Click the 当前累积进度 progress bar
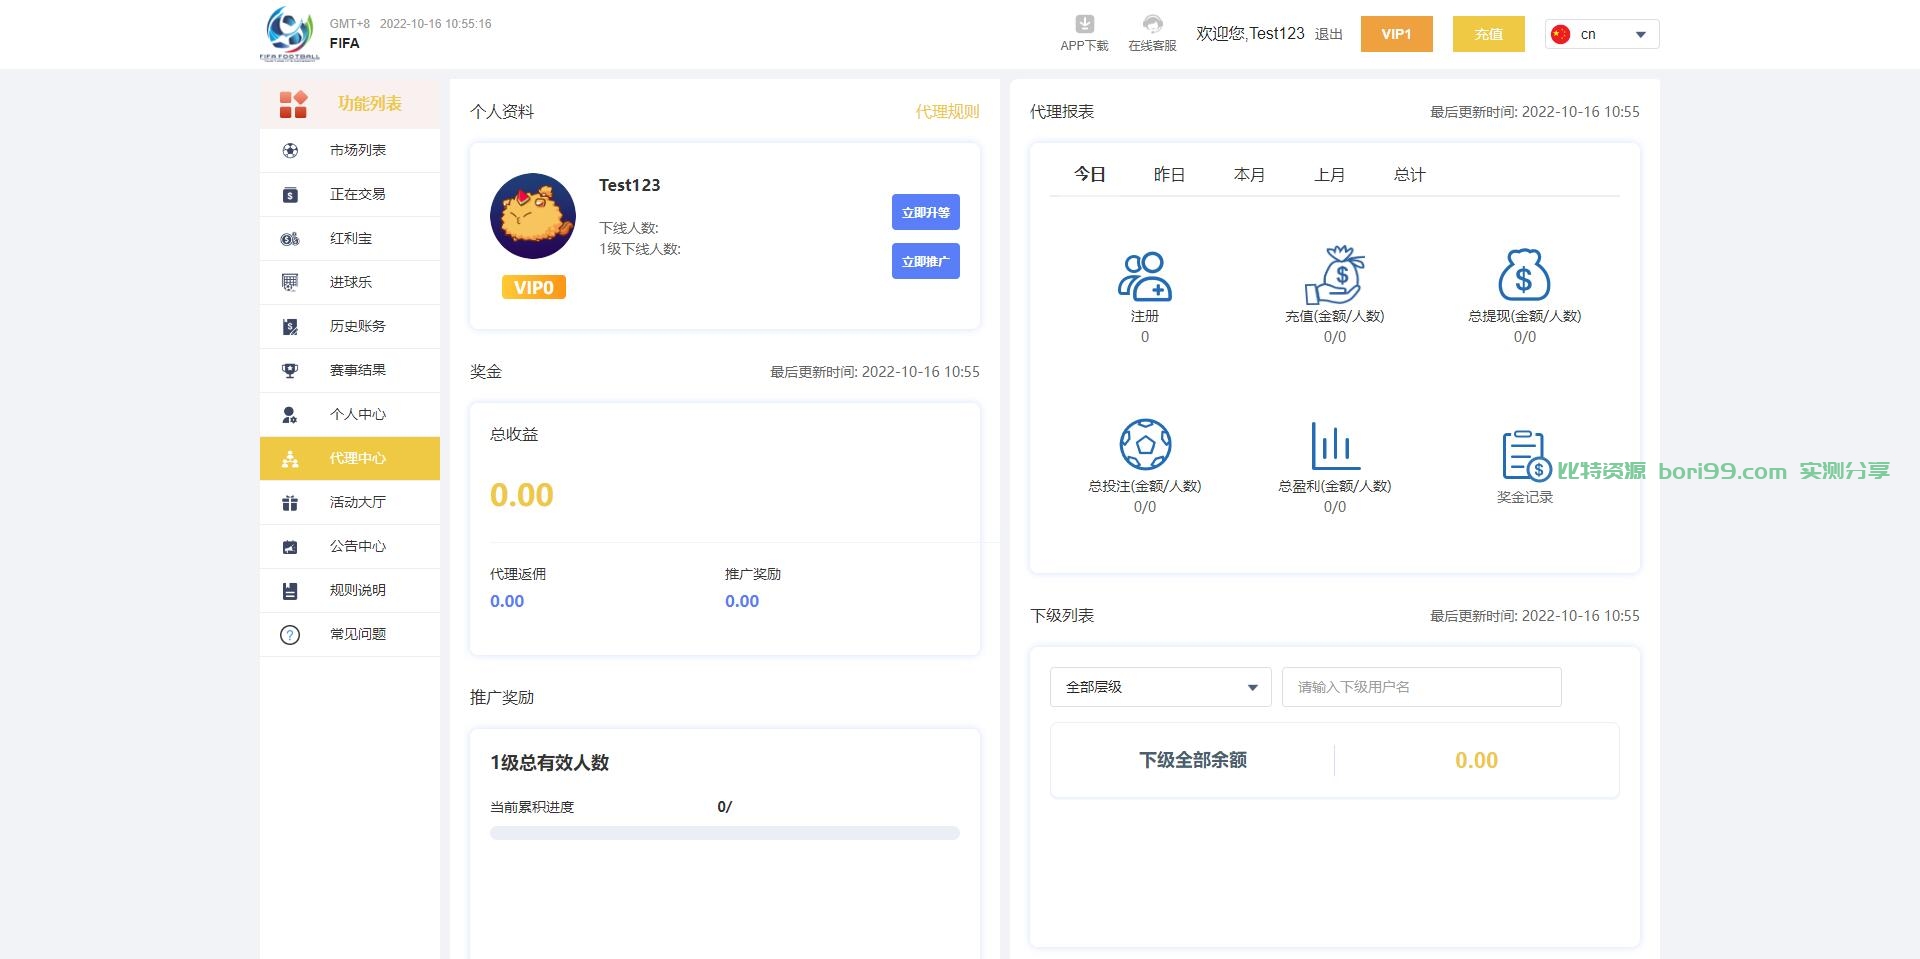Viewport: 1920px width, 959px height. [x=725, y=833]
